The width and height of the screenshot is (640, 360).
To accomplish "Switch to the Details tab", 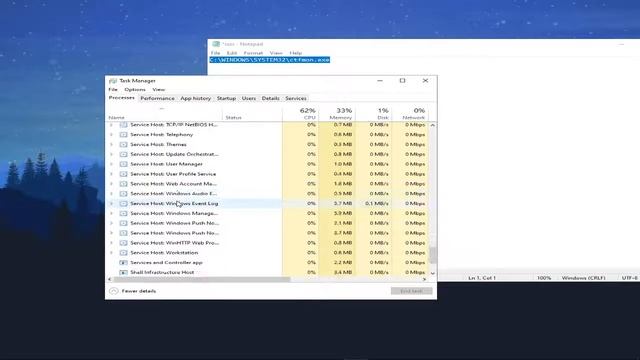I will click(270, 98).
